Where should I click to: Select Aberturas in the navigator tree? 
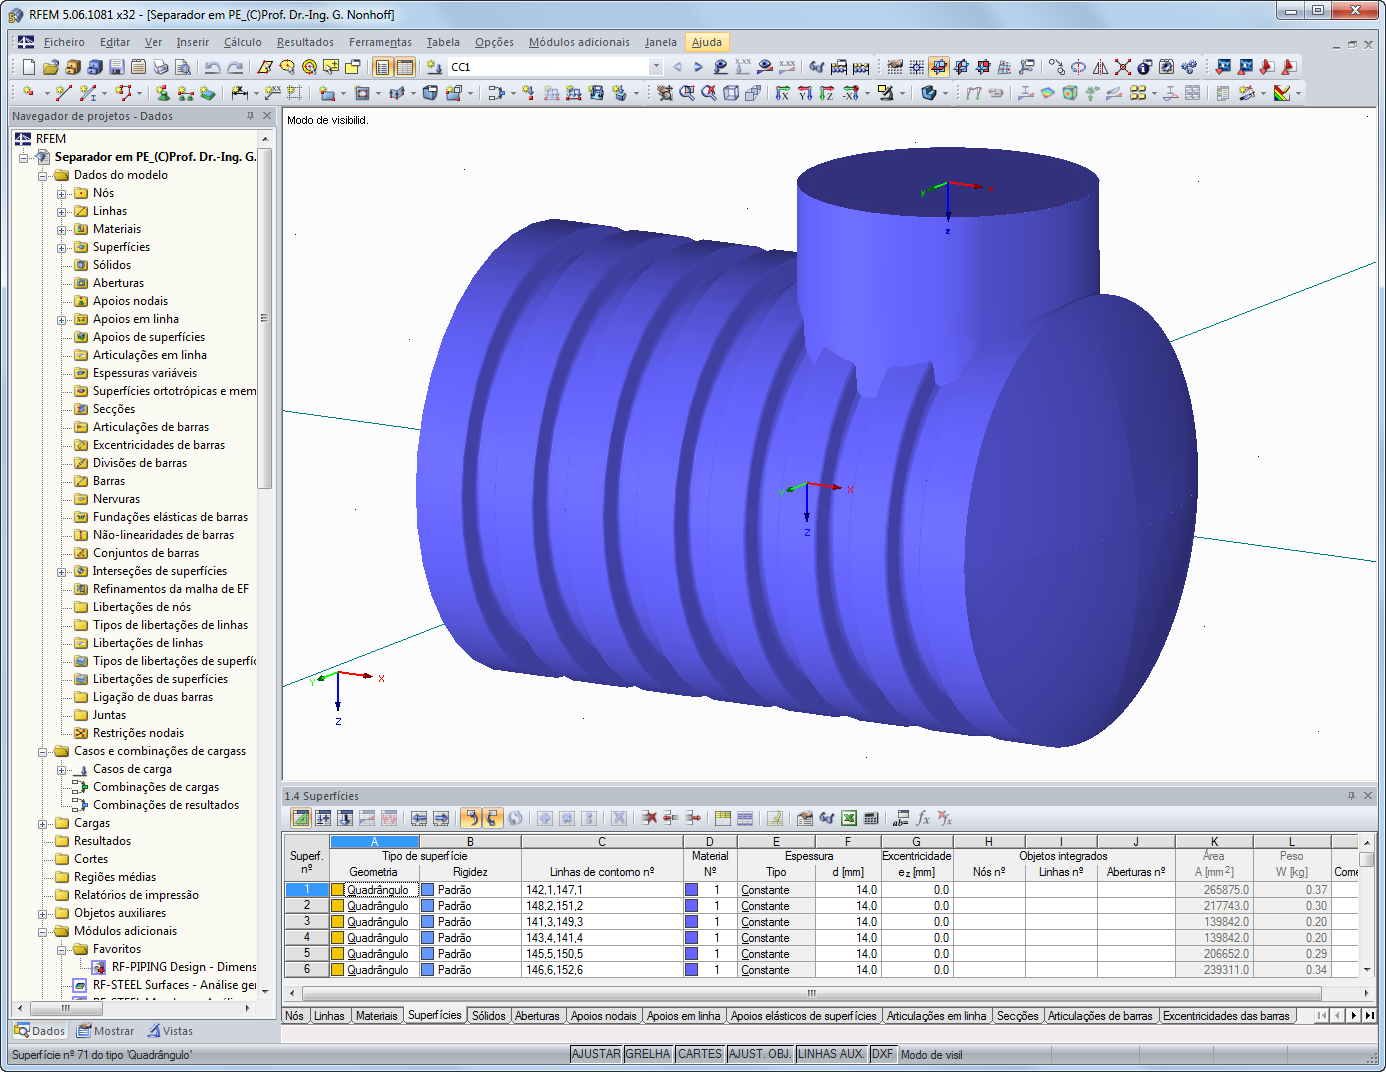118,283
